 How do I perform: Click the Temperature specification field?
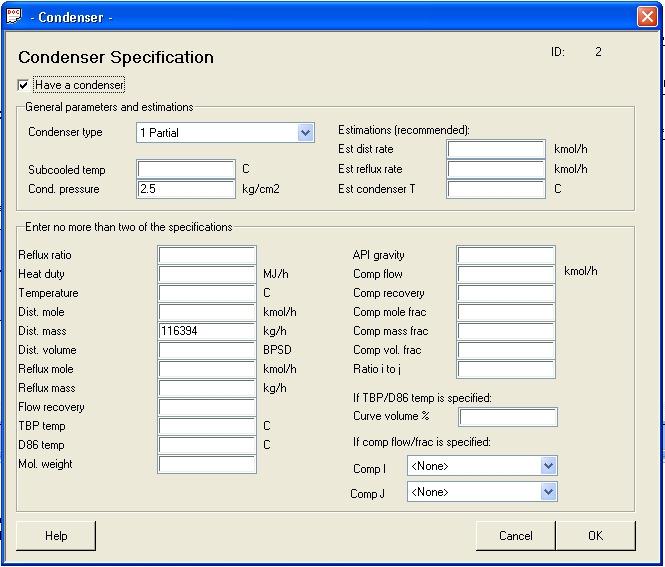207,293
